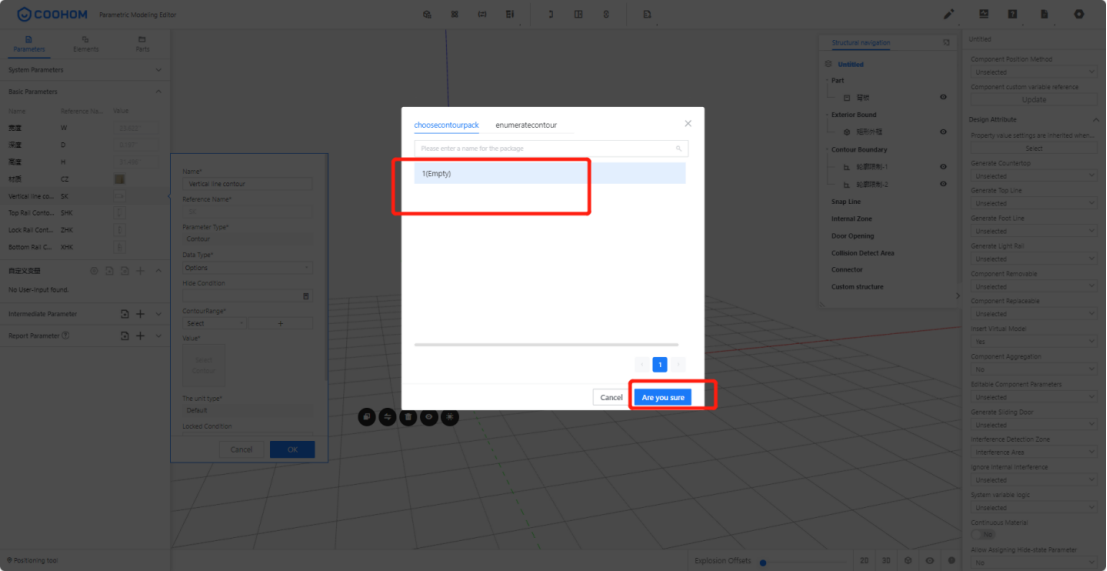Click the Structural navigation panel expand icon
Screen dimensions: 1107x571
[x=946, y=43]
